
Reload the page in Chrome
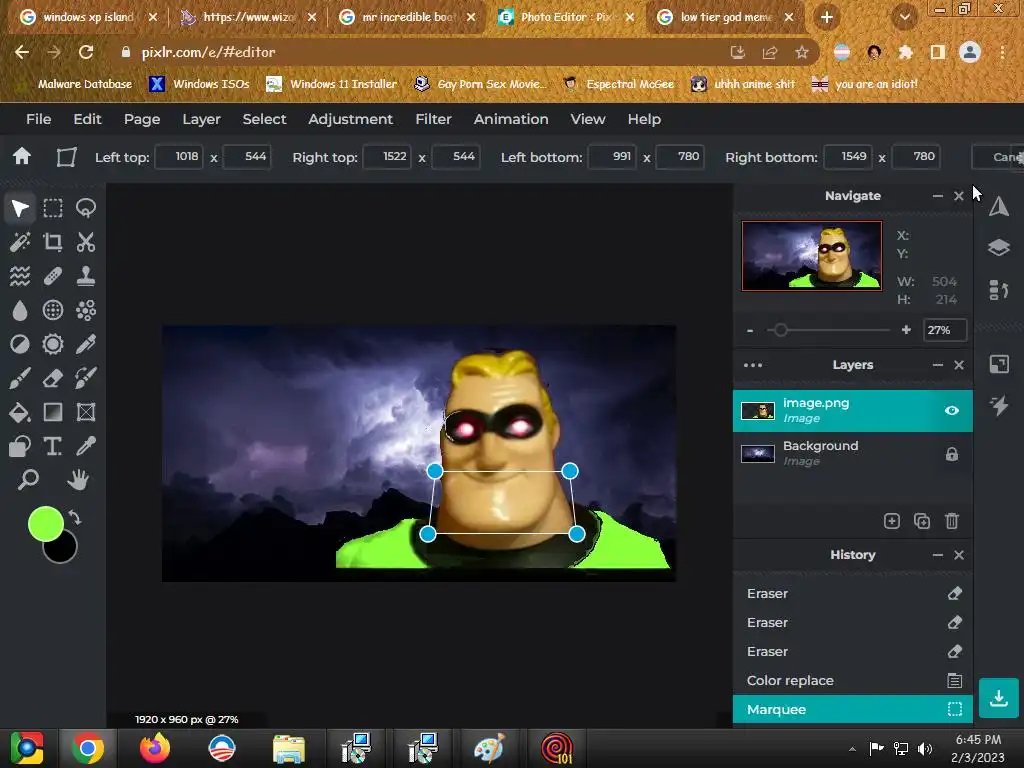(x=86, y=52)
